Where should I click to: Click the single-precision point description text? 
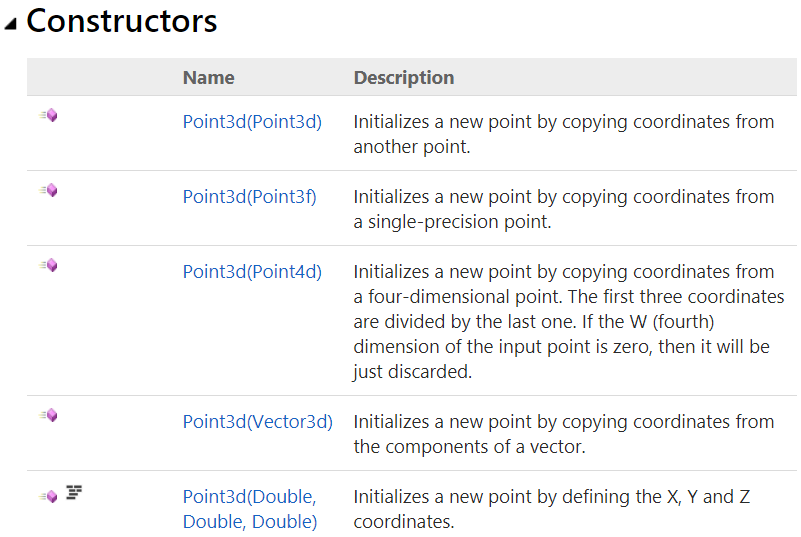563,209
